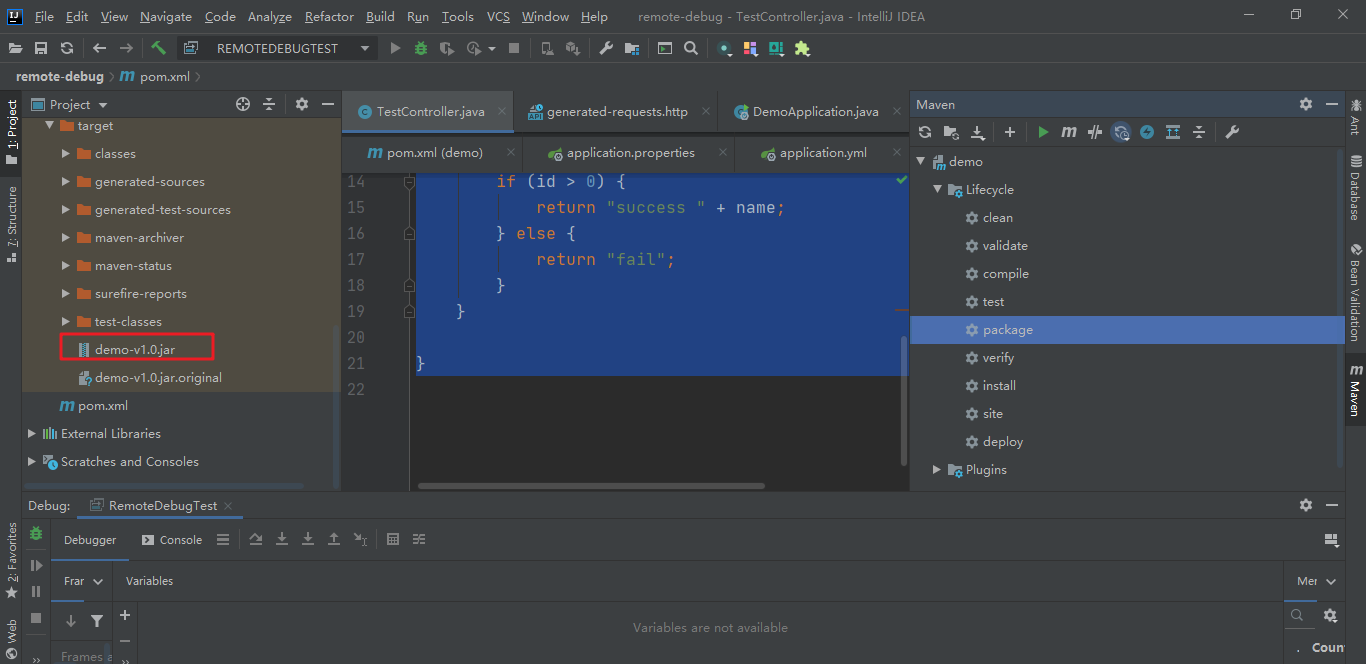Open the Project view dropdown

(x=103, y=105)
